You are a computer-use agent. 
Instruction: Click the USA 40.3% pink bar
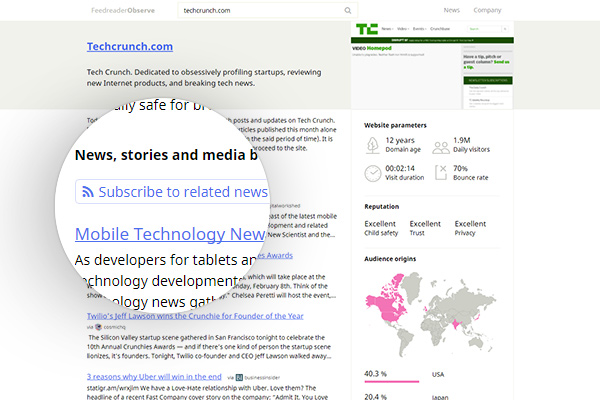click(x=390, y=381)
